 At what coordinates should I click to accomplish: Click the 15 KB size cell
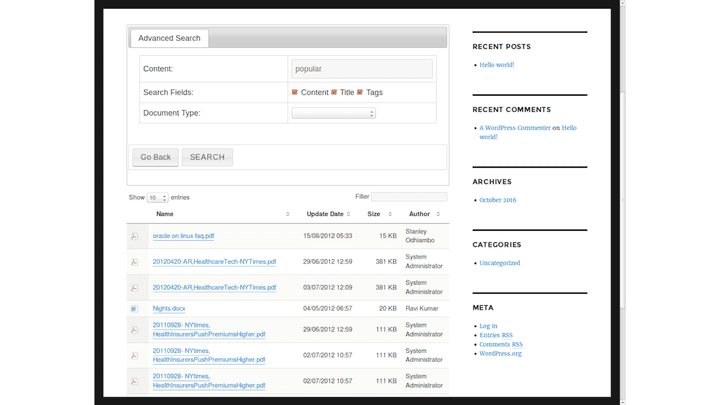(388, 236)
